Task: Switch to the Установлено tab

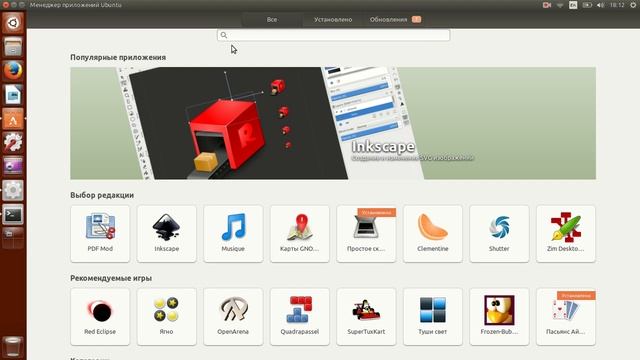Action: tap(333, 19)
